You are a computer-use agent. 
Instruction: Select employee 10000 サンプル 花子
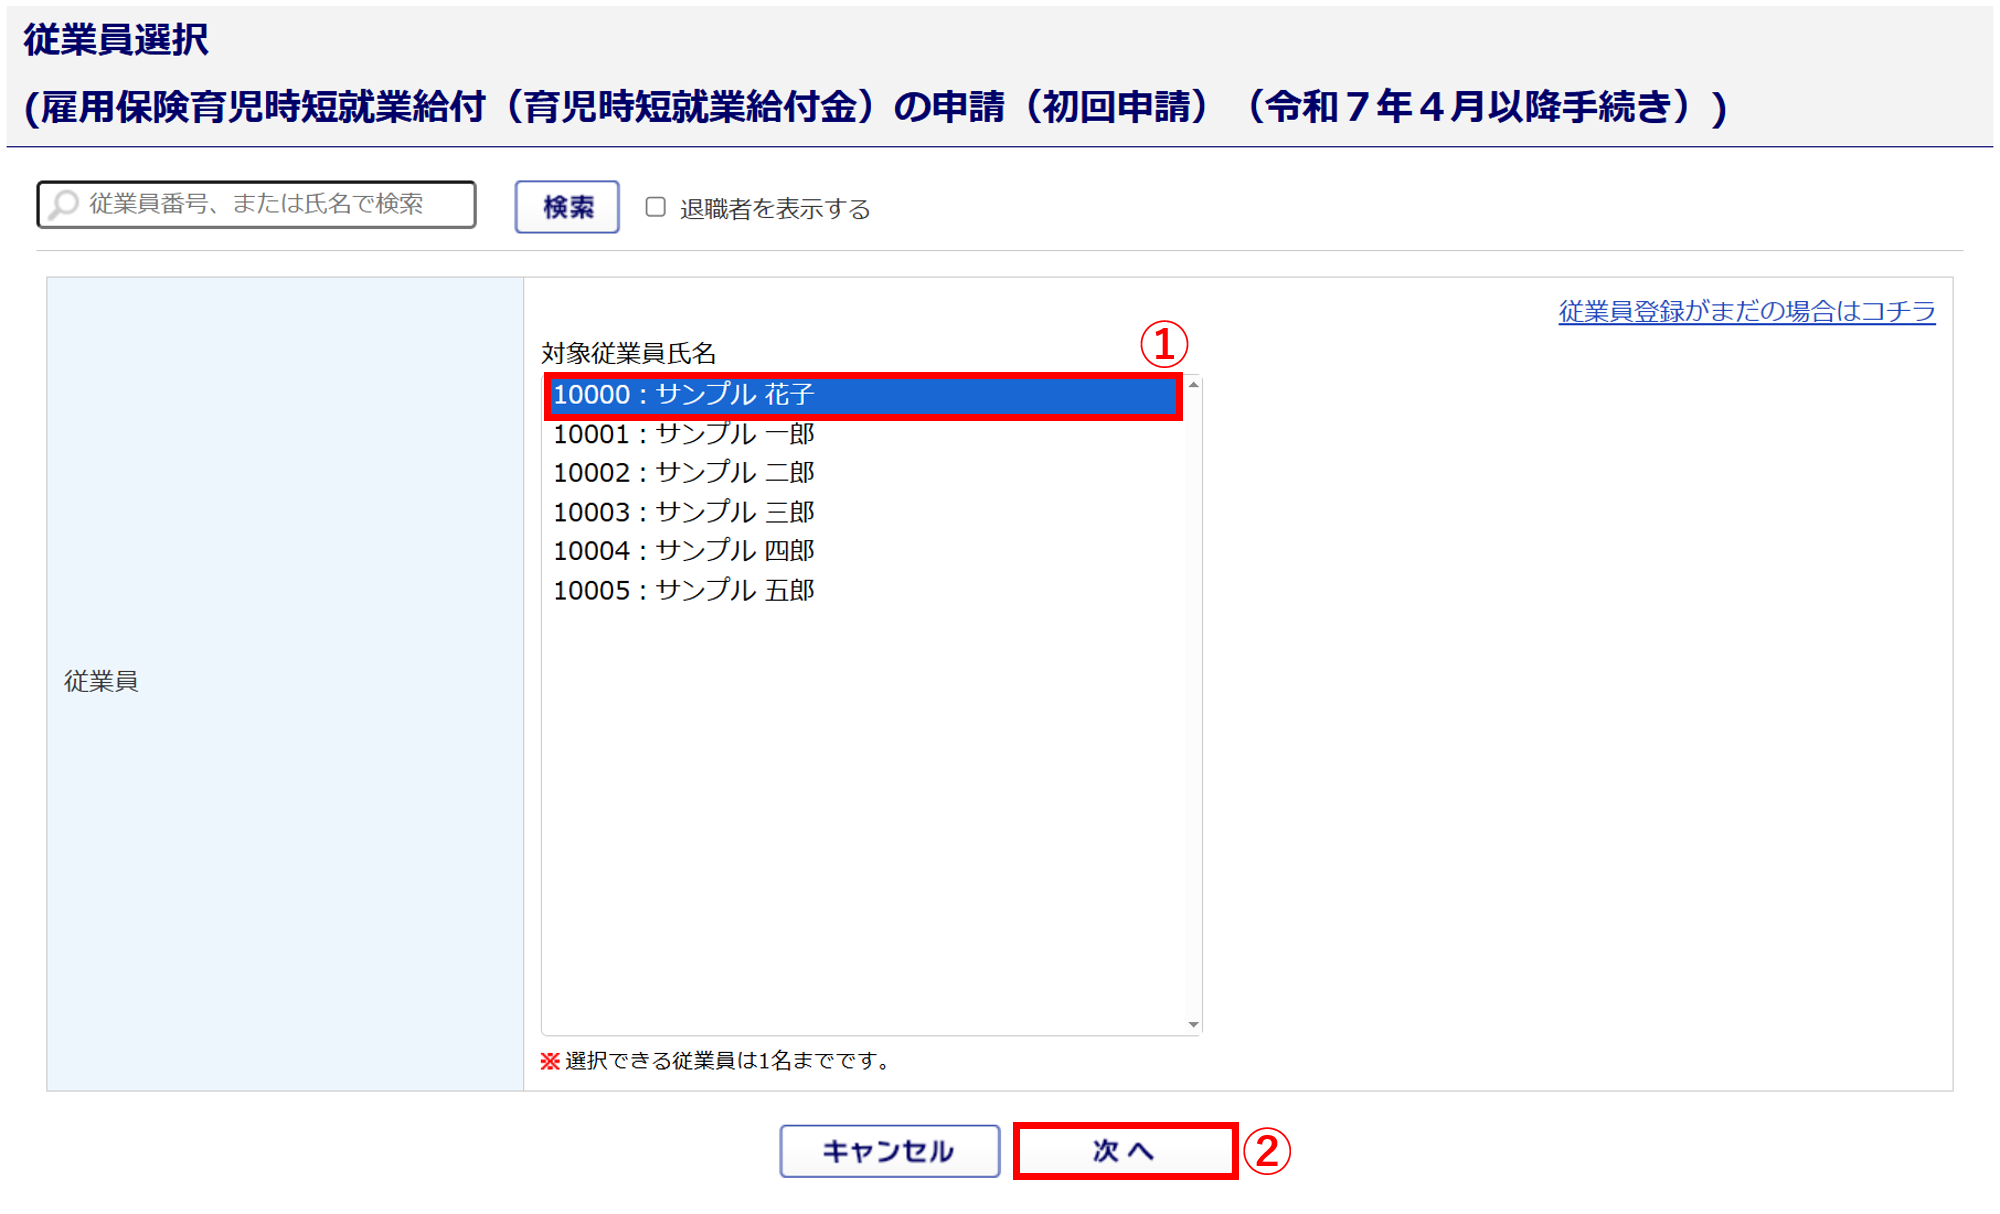tap(684, 395)
